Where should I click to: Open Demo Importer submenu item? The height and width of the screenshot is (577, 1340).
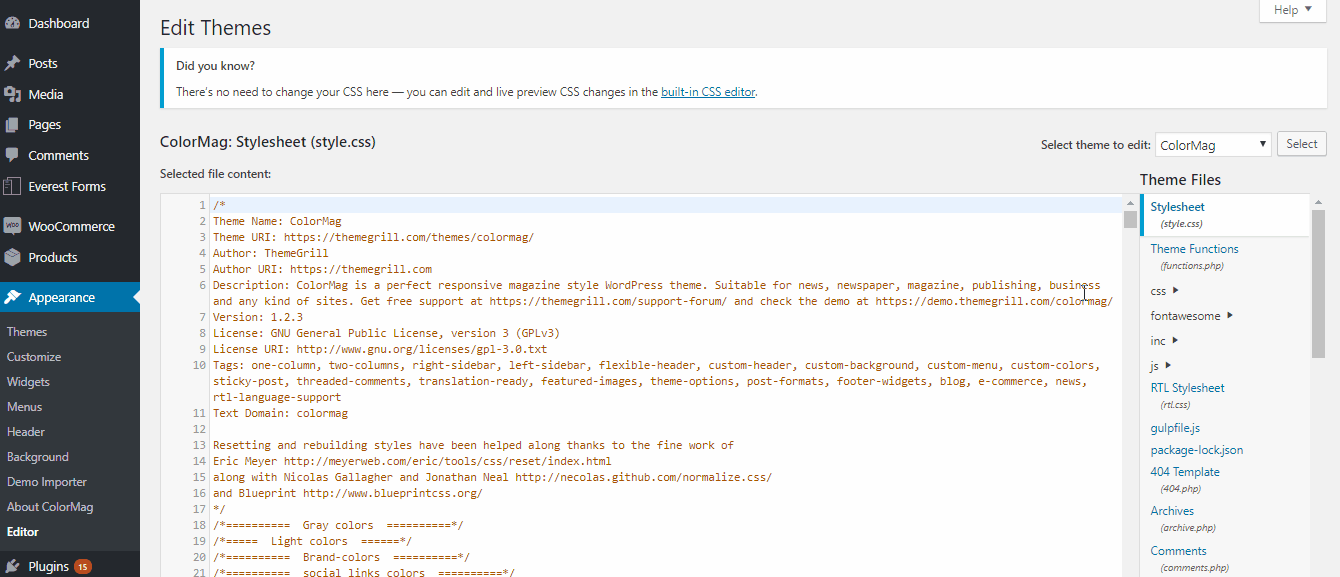[x=47, y=482]
